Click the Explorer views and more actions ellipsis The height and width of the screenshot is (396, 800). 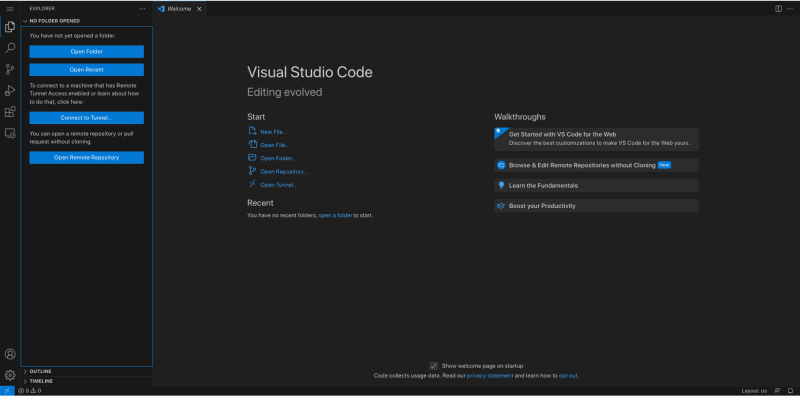[142, 9]
